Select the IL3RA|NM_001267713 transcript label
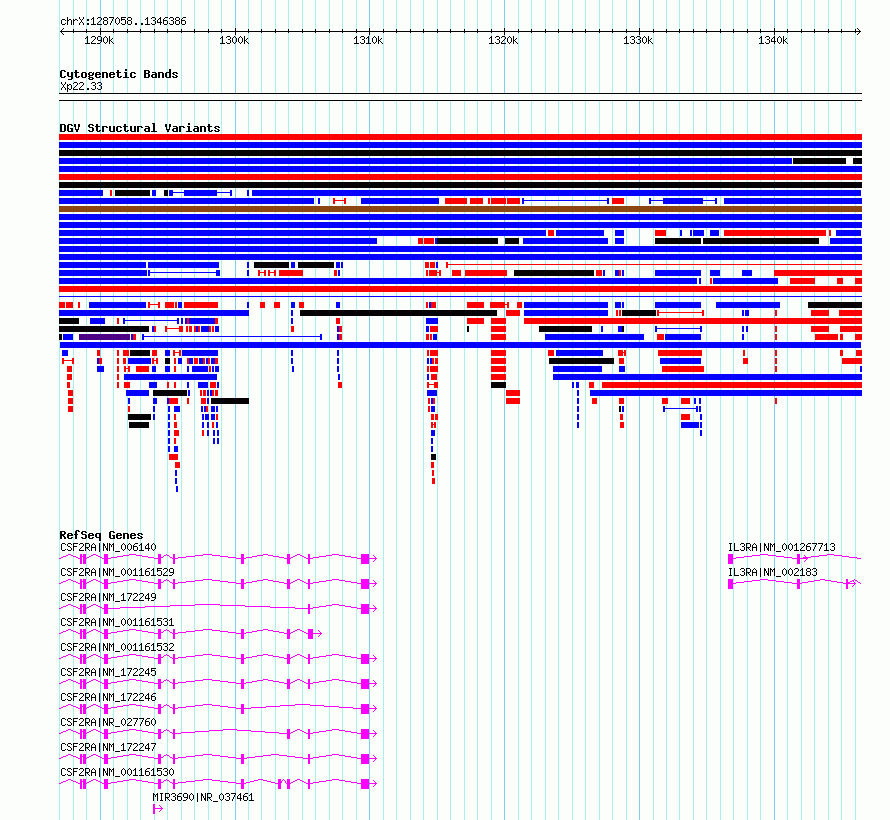Image resolution: width=890 pixels, height=820 pixels. click(782, 547)
